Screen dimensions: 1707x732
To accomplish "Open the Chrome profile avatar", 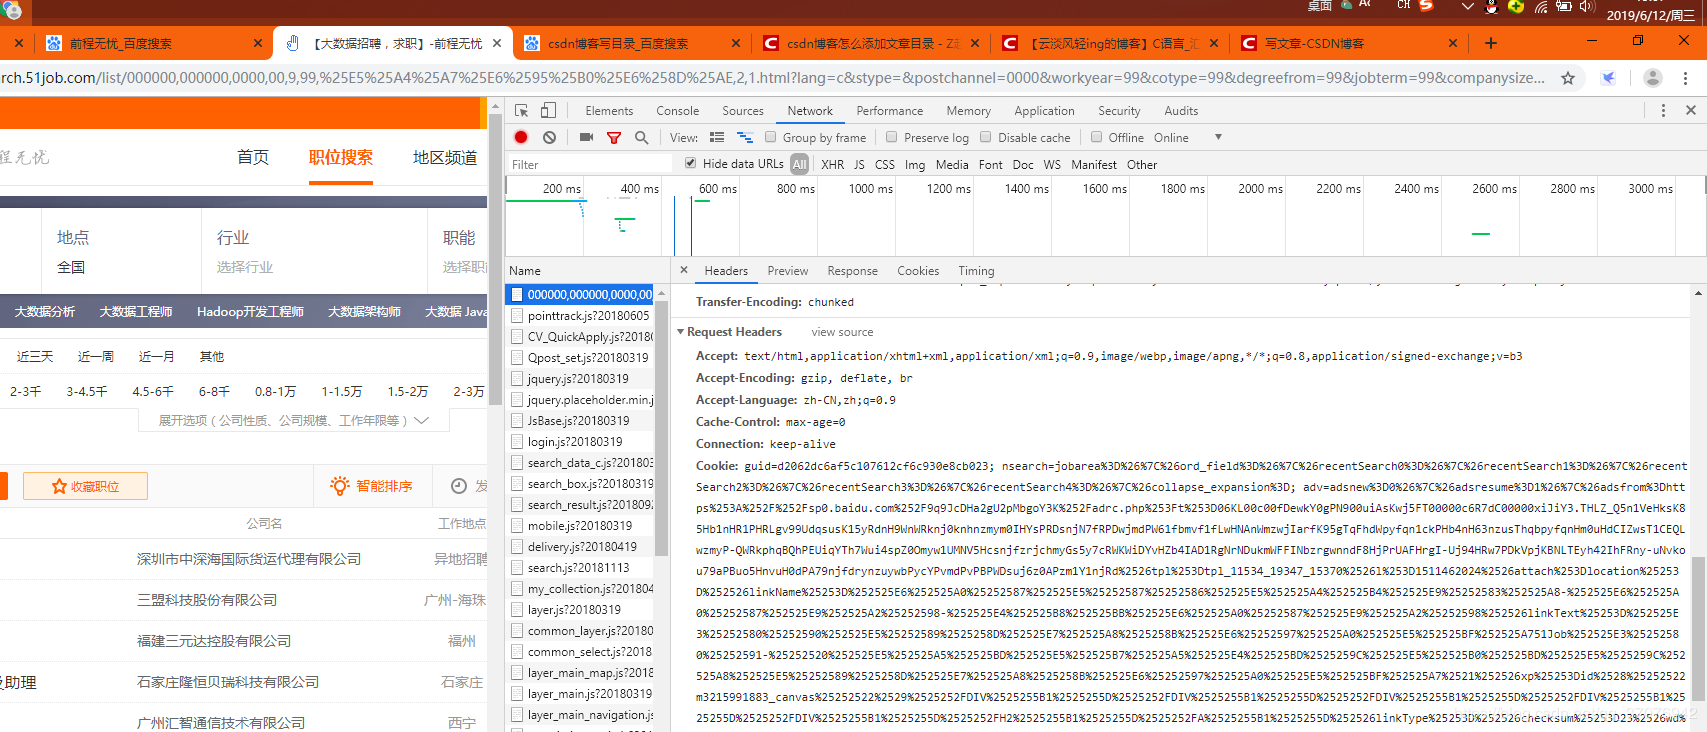I will pyautogui.click(x=1653, y=78).
